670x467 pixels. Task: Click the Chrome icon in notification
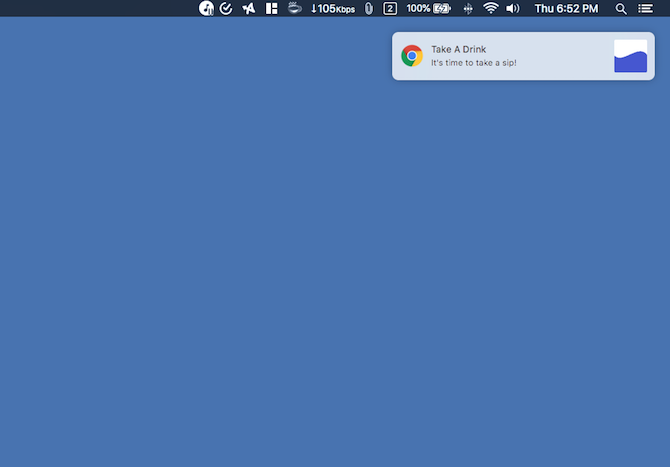tap(412, 56)
